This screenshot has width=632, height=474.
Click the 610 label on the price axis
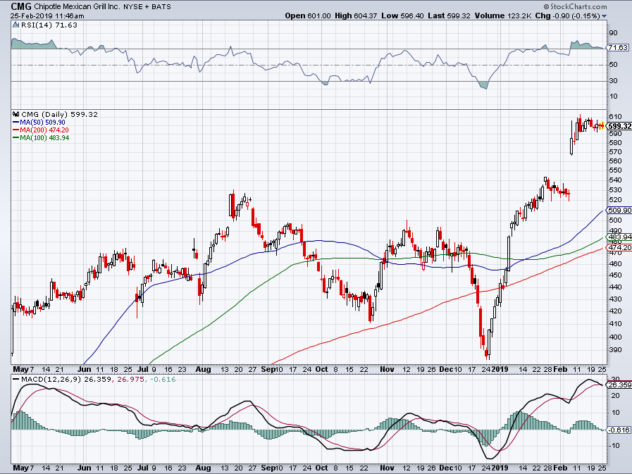click(615, 116)
